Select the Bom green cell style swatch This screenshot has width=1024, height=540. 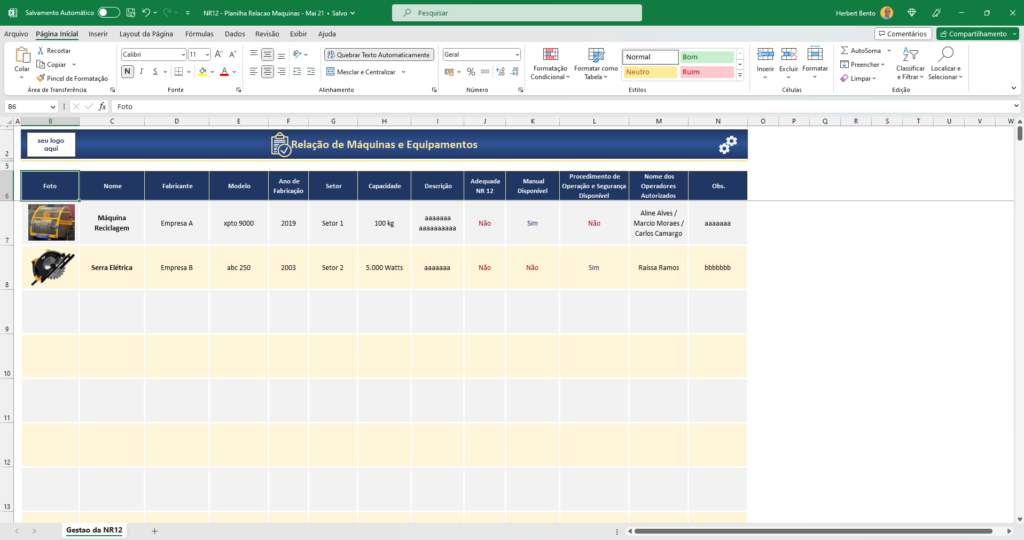[706, 57]
